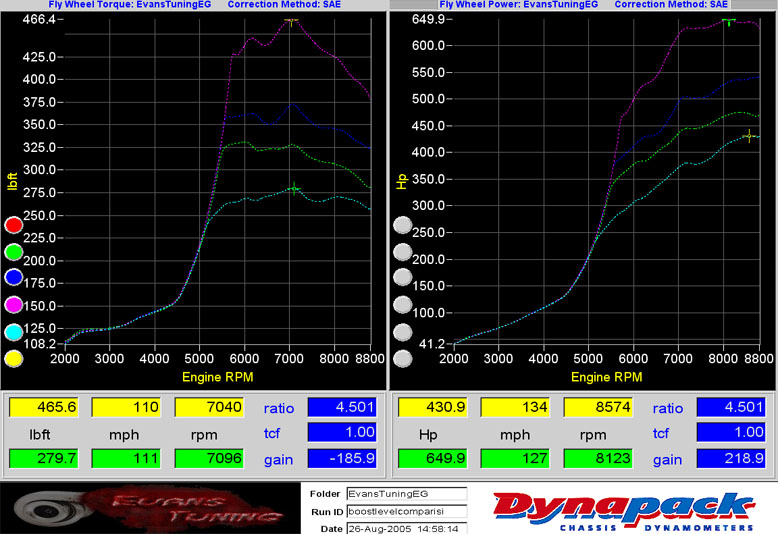This screenshot has height=534, width=778.
Task: Click Engine RPM label under torque chart
Action: [218, 377]
